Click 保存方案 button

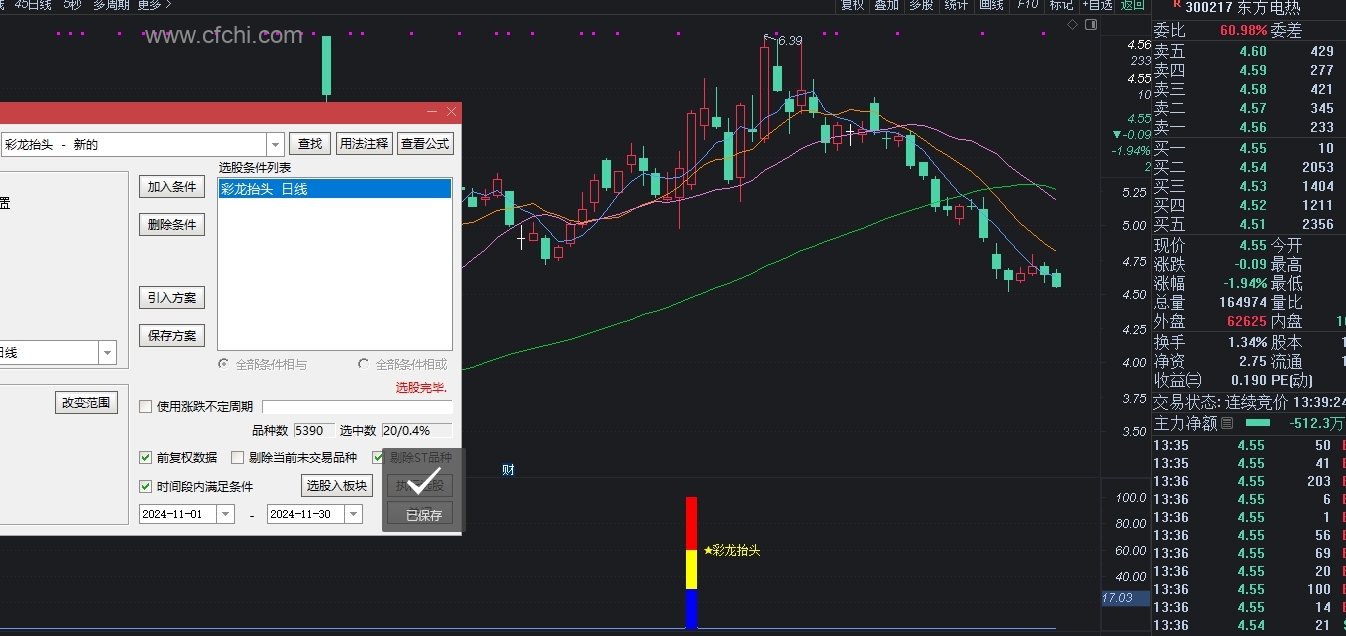click(172, 336)
